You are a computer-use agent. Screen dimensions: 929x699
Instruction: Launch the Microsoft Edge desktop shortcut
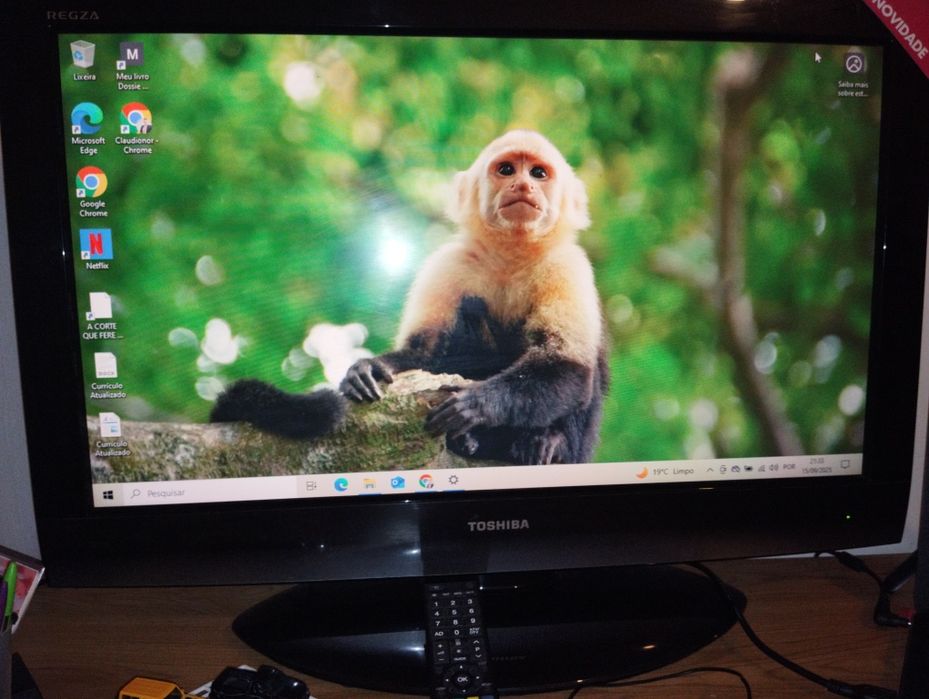pos(88,128)
